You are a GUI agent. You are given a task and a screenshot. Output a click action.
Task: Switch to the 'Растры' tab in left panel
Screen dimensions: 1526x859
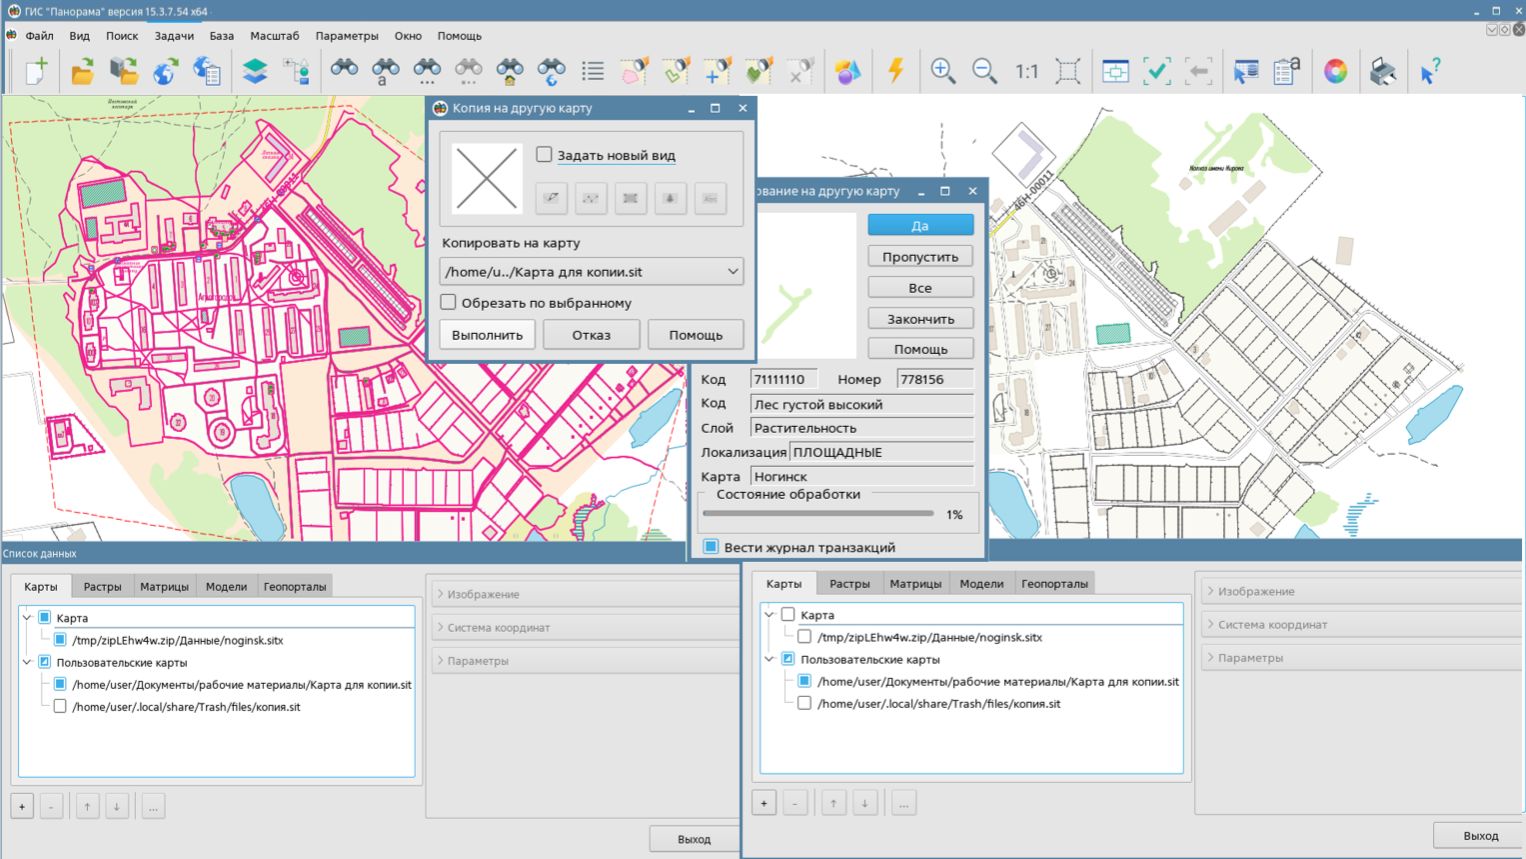(102, 586)
